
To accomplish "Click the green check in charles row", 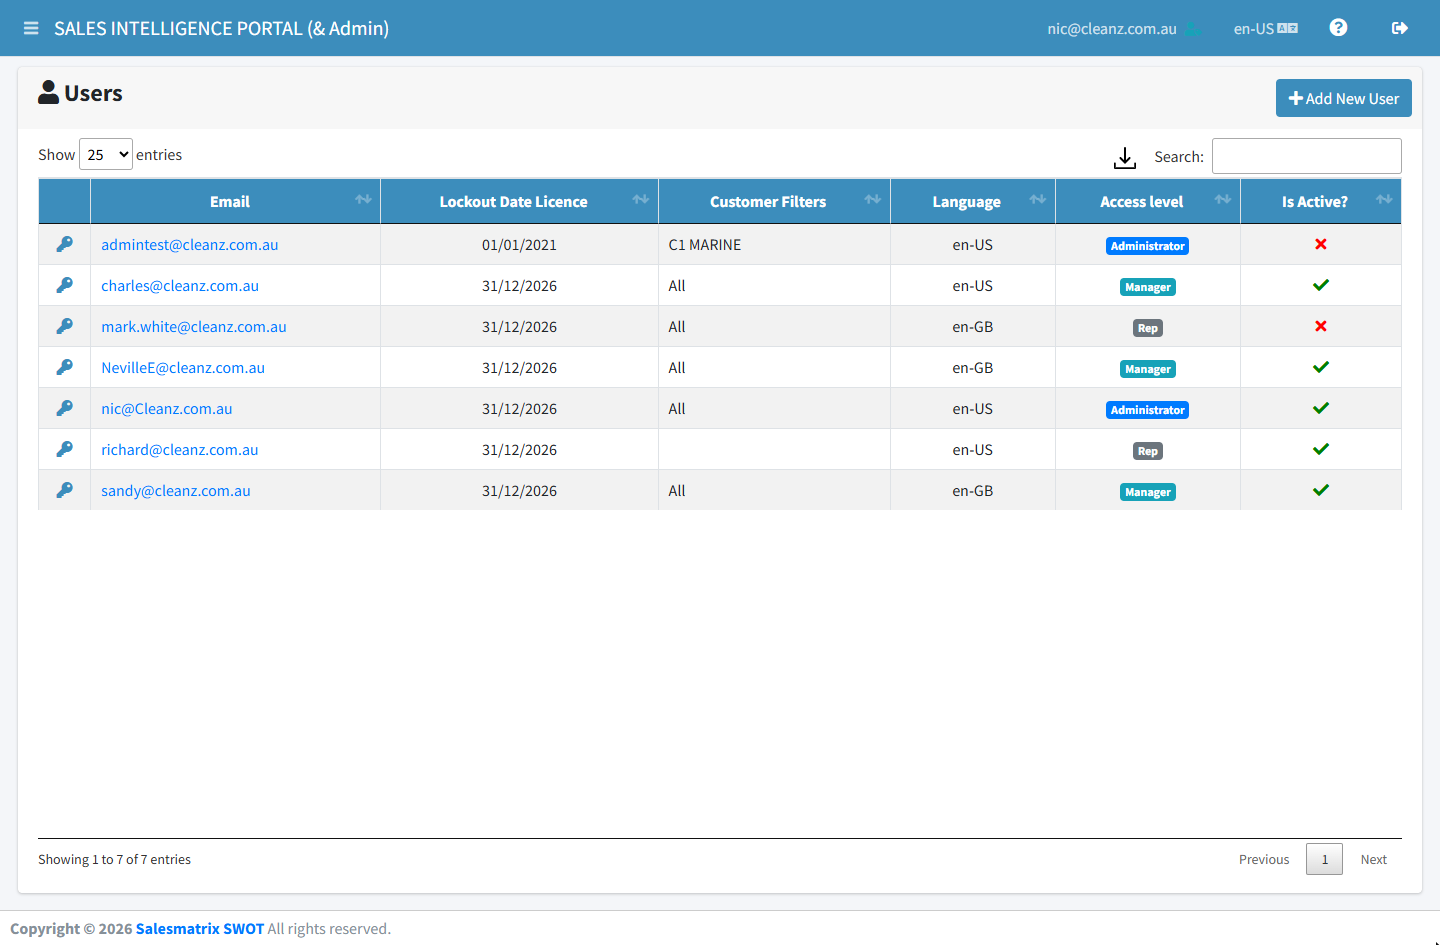I will coord(1321,285).
